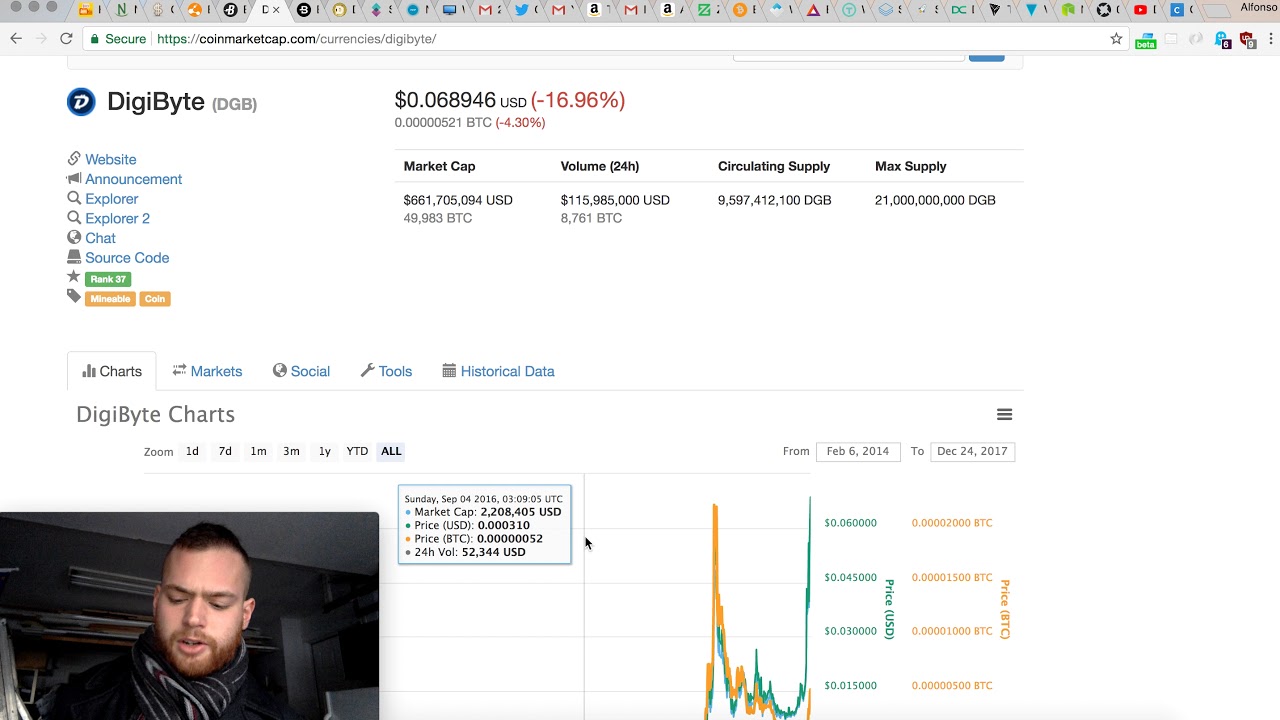Click the $0.060000 price axis label
The height and width of the screenshot is (720, 1280).
click(x=850, y=523)
